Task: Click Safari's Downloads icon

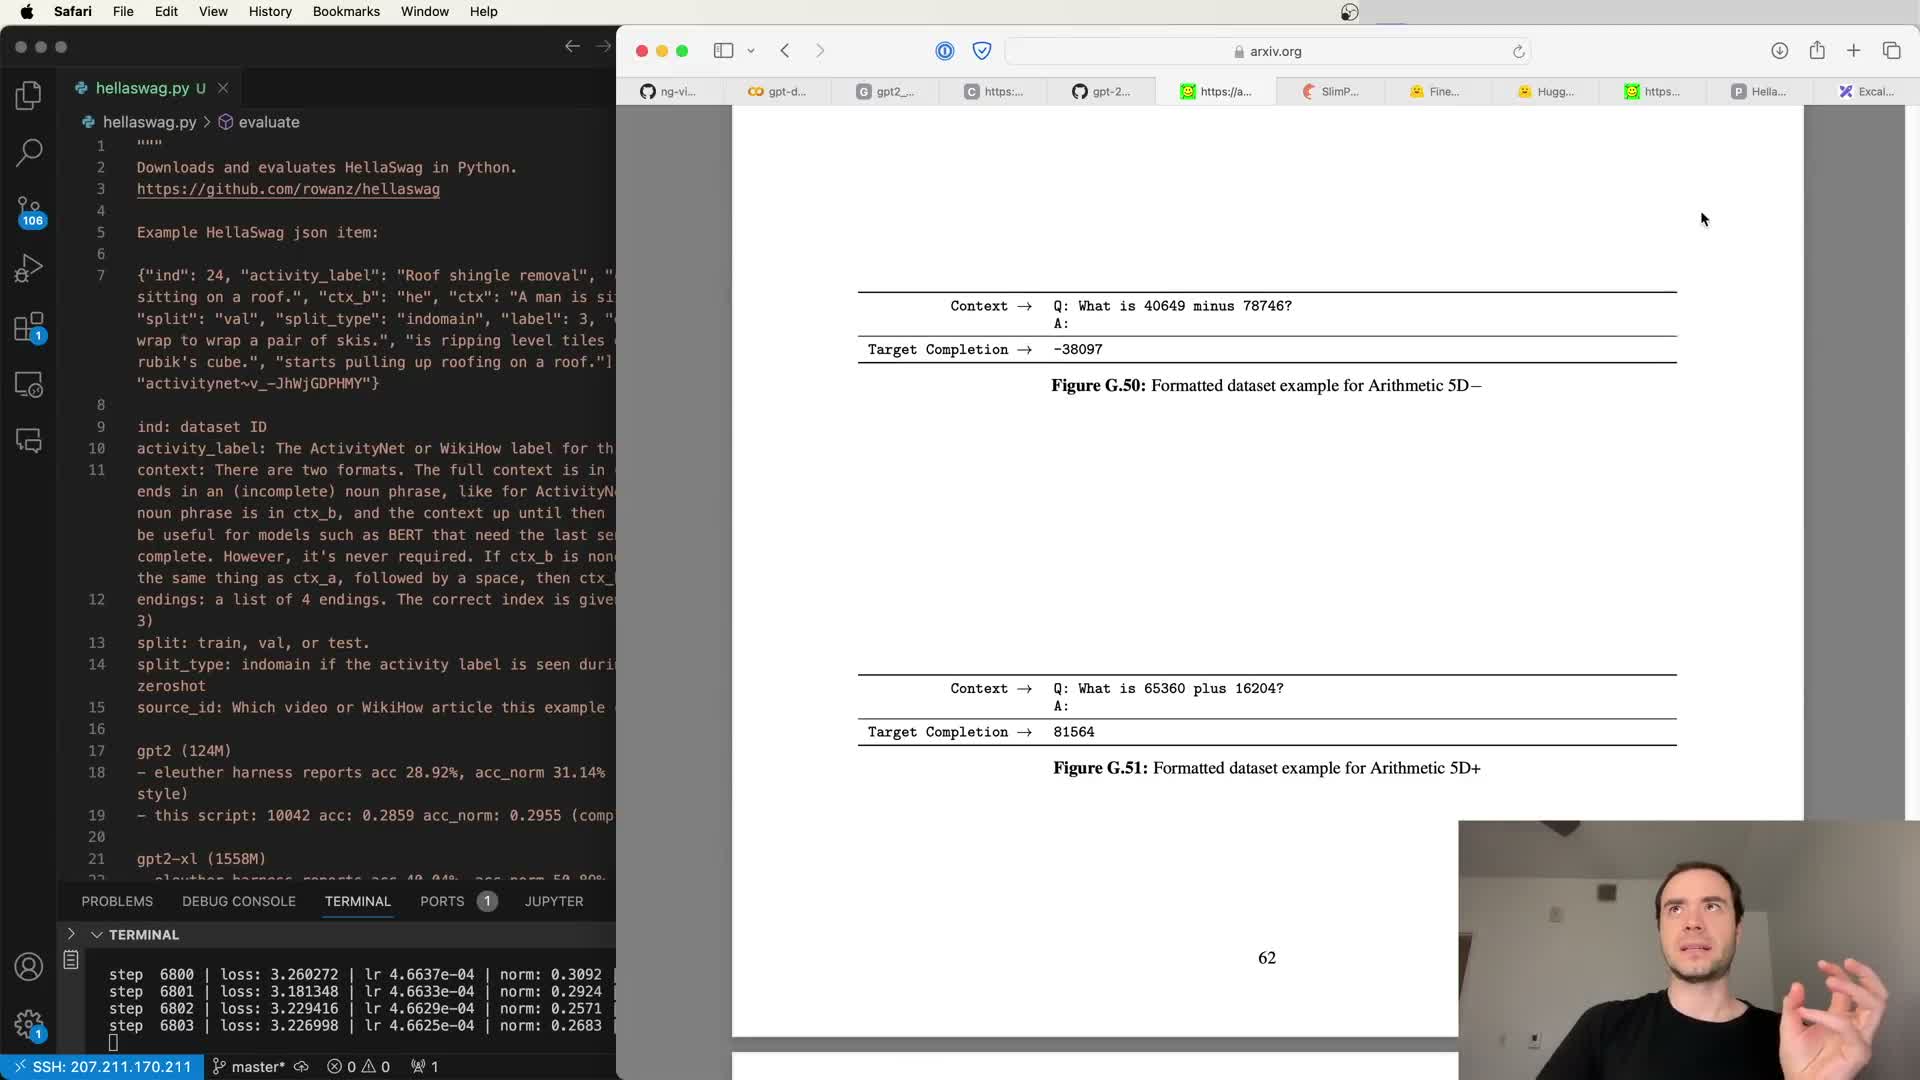Action: point(1779,51)
